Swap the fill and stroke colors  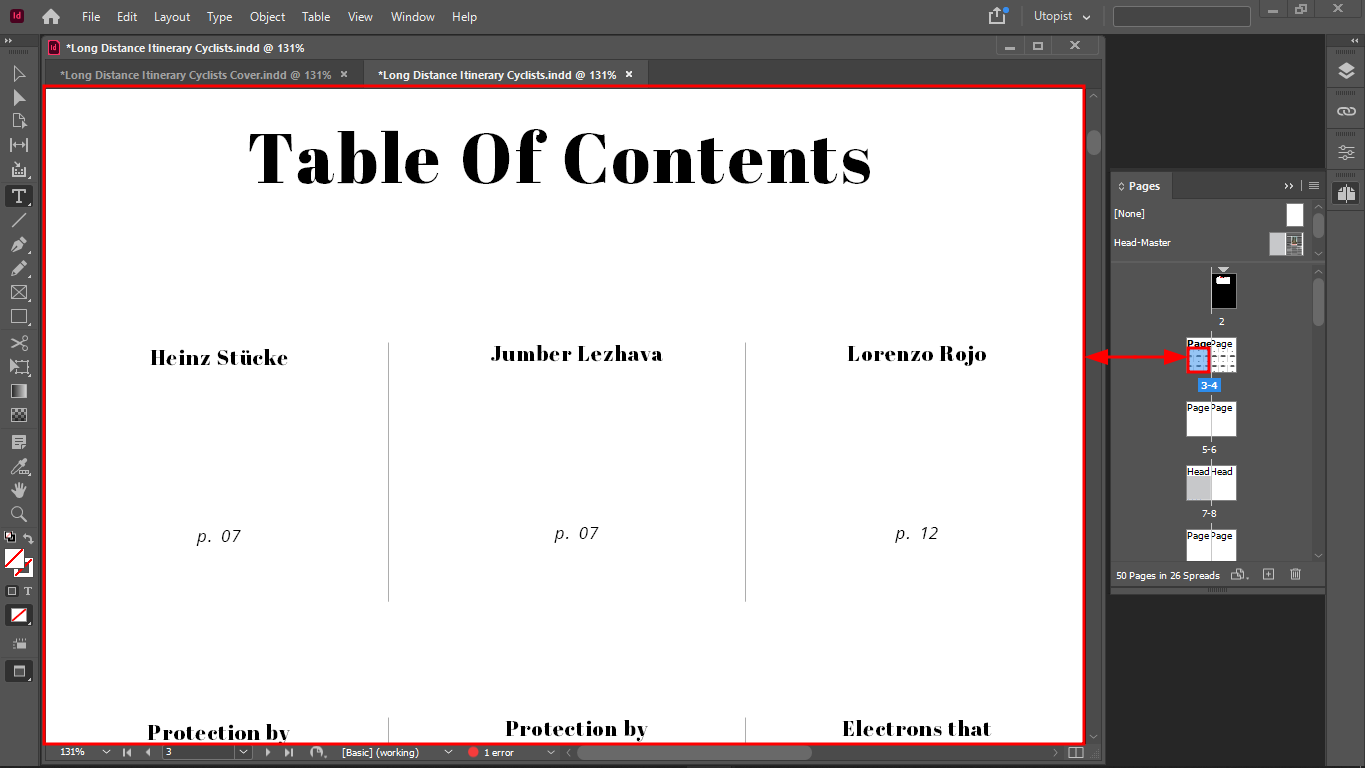tap(28, 538)
